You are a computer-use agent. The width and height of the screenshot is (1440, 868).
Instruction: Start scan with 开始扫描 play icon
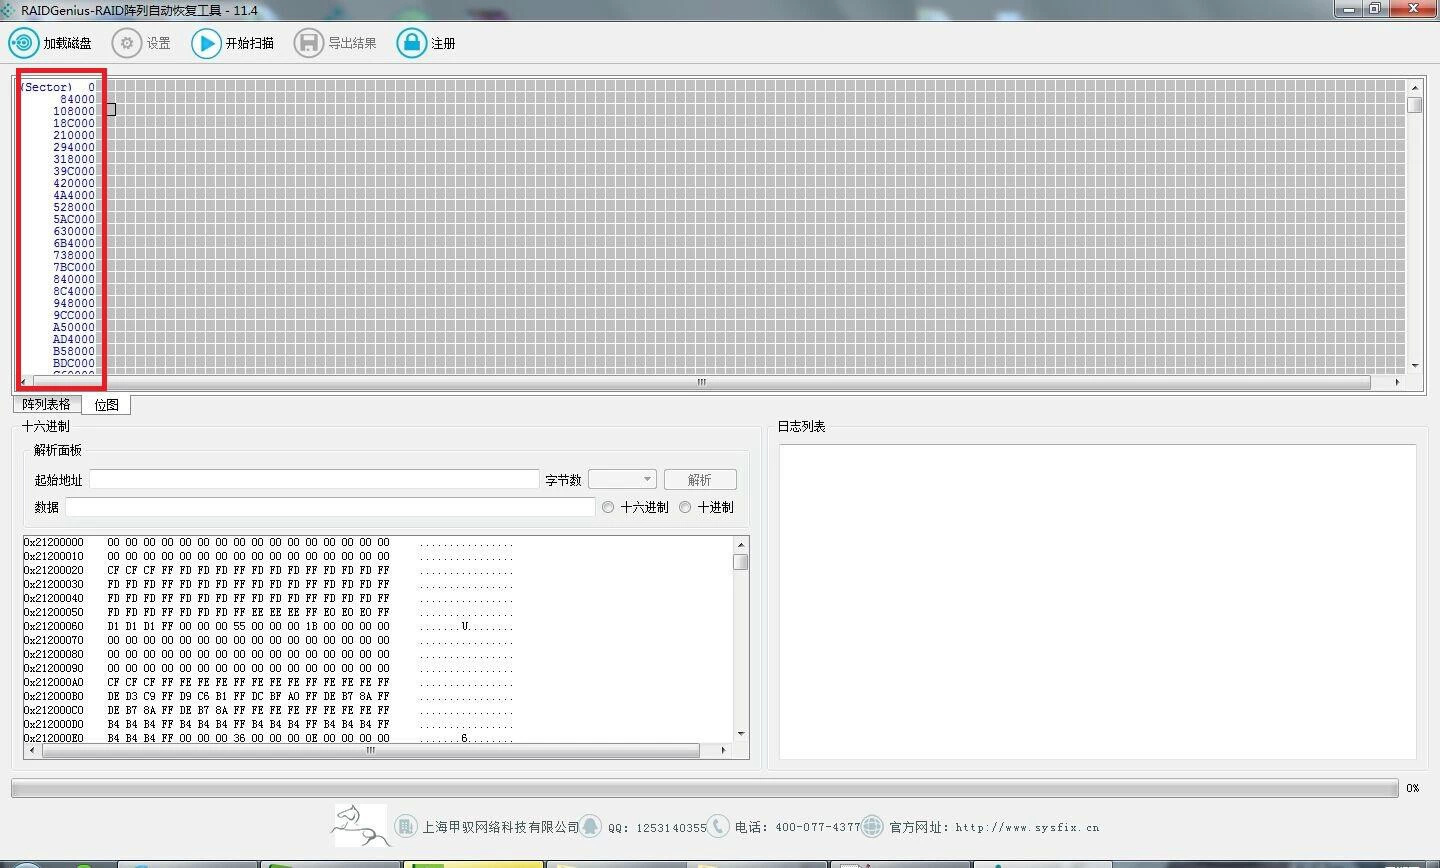pos(206,43)
